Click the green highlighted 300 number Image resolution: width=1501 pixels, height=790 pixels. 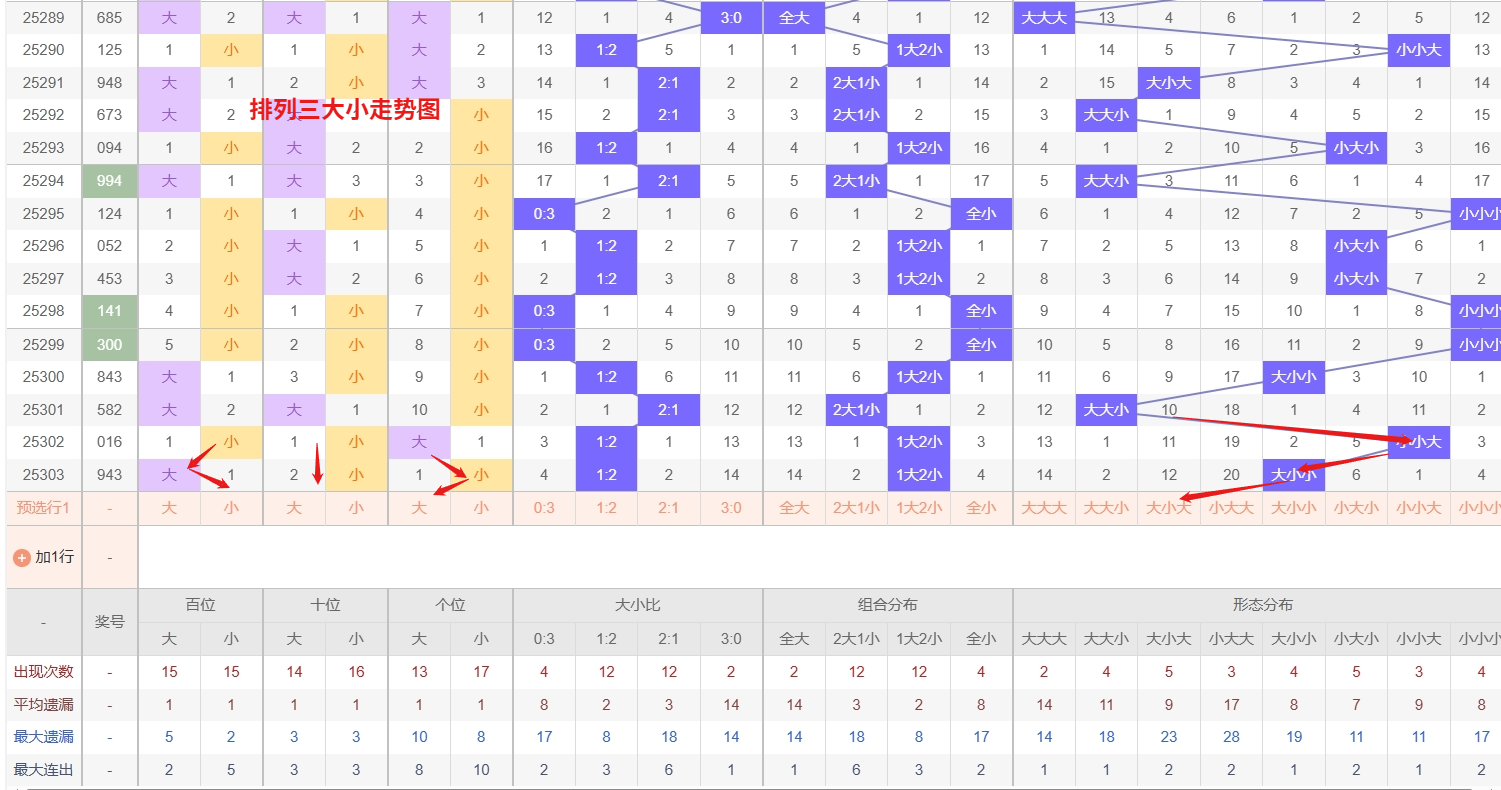[x=110, y=345]
